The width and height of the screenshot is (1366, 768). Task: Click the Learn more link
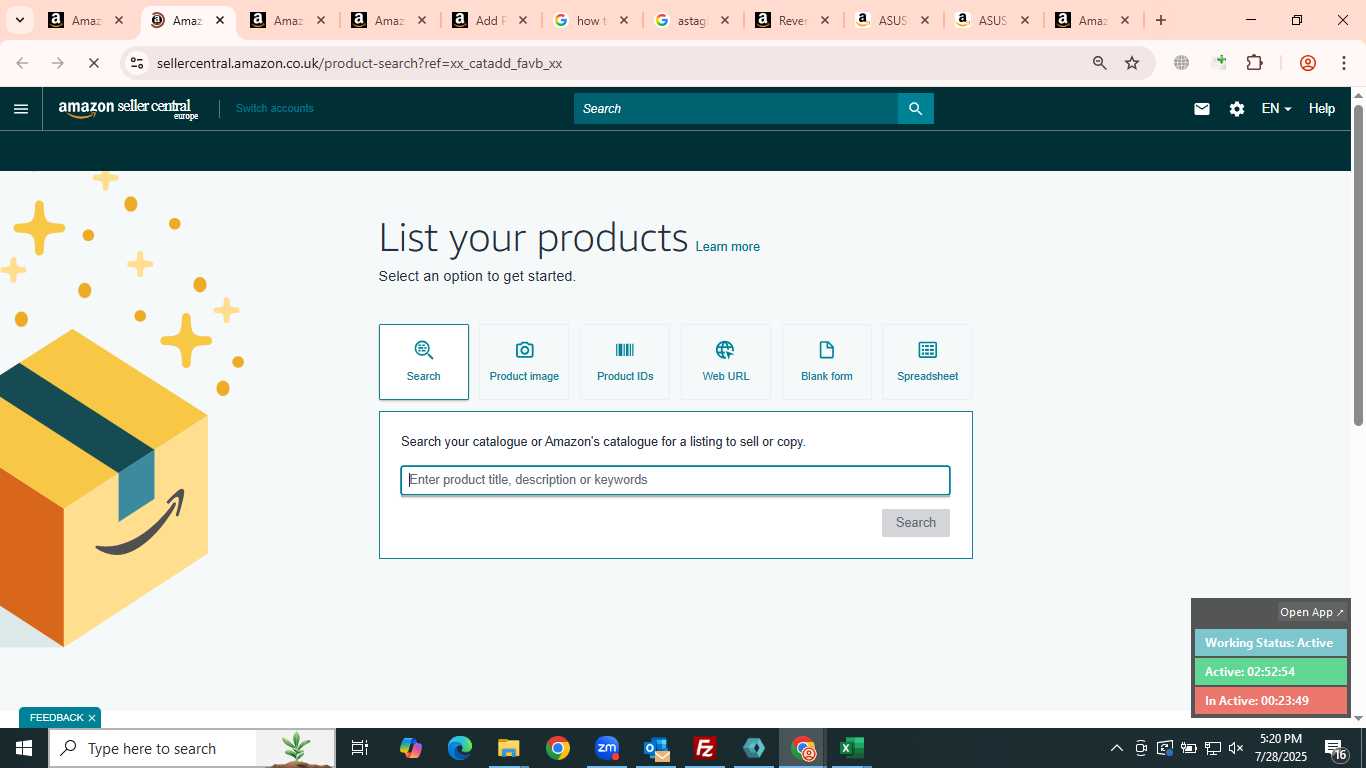[x=728, y=247]
